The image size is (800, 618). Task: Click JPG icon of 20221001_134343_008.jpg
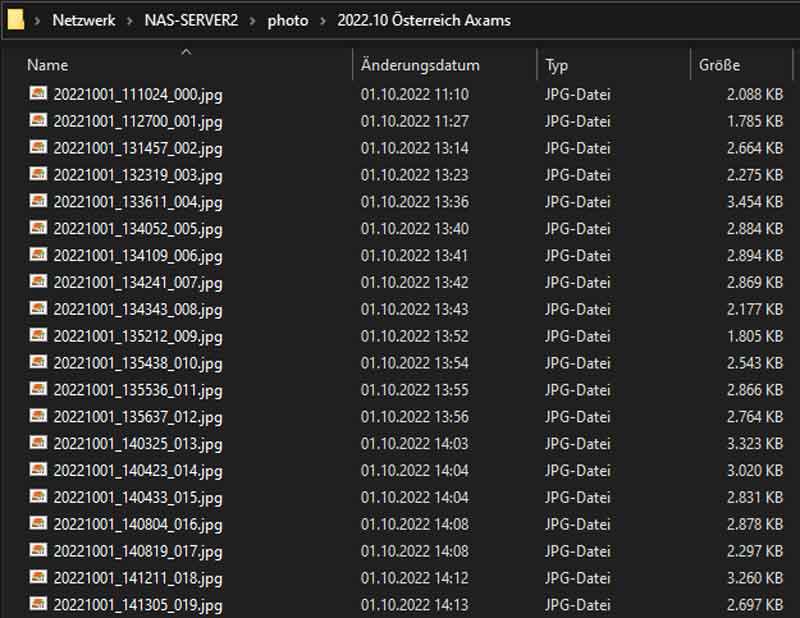(x=38, y=308)
